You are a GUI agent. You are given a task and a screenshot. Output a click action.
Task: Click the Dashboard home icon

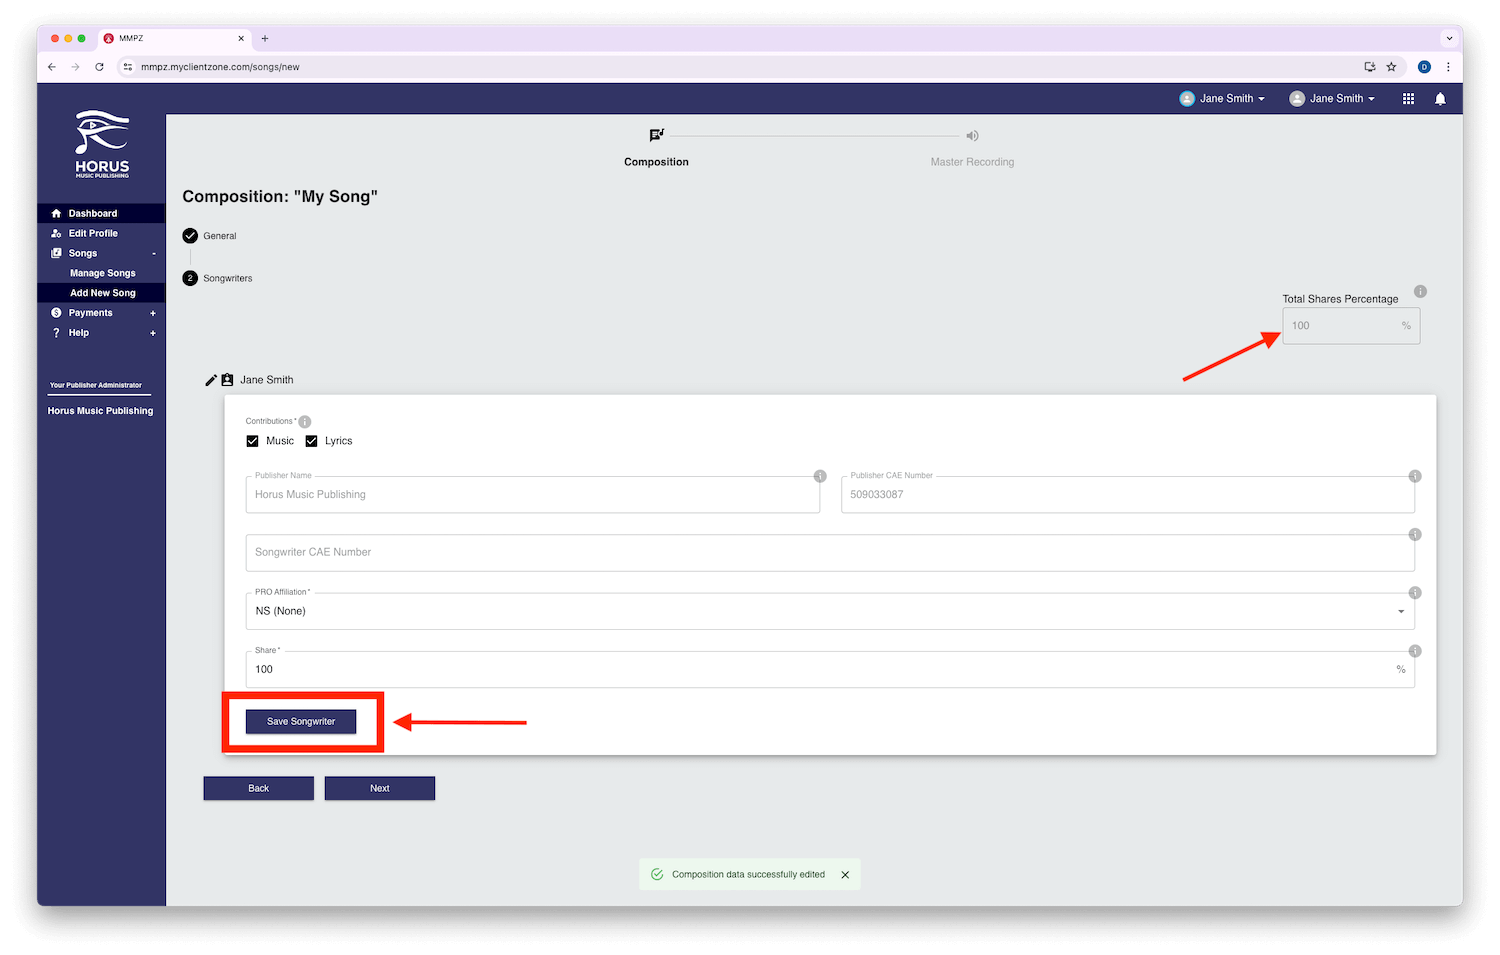(x=56, y=213)
